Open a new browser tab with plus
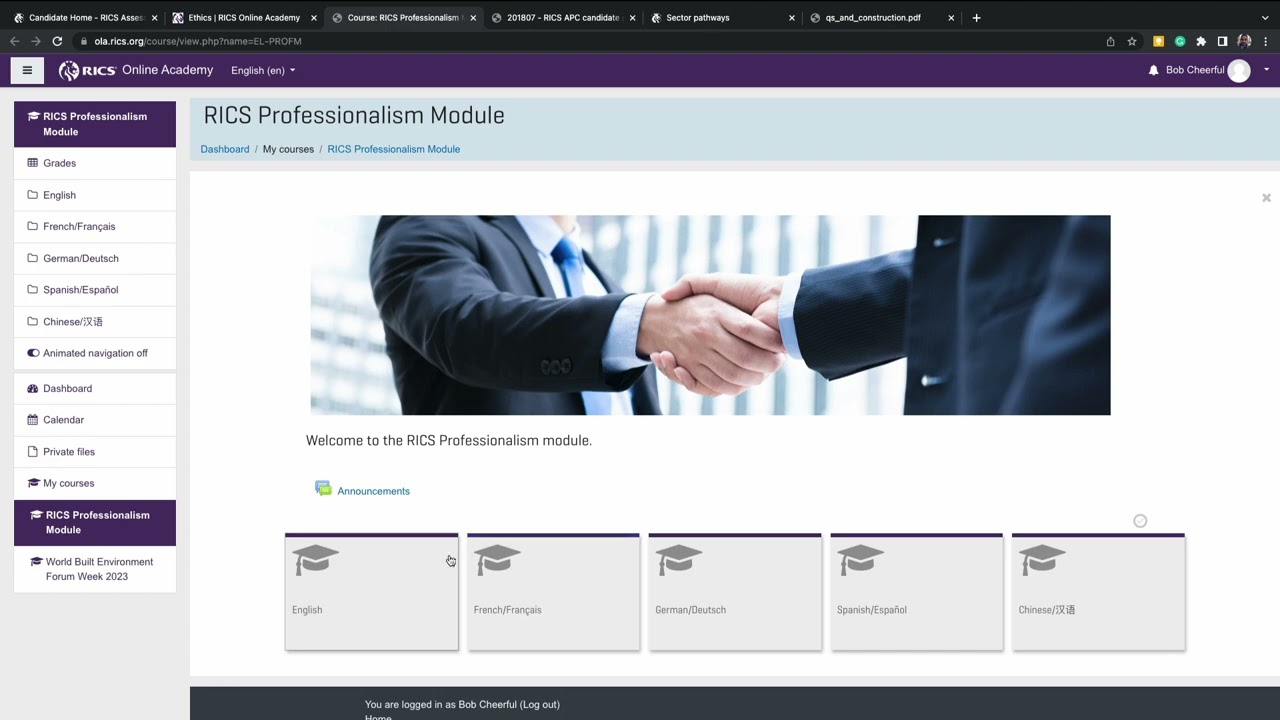This screenshot has height=720, width=1280. pos(976,17)
